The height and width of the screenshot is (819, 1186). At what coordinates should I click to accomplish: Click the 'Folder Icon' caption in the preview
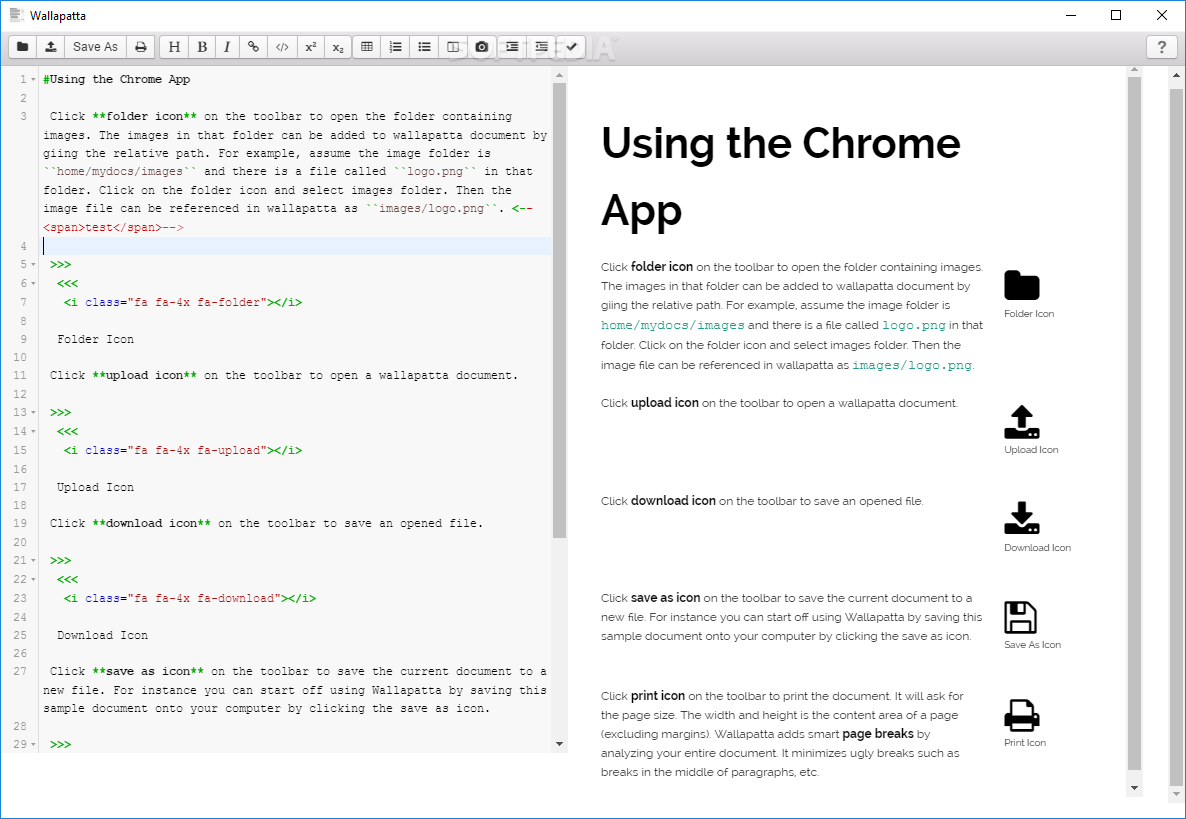1029,314
